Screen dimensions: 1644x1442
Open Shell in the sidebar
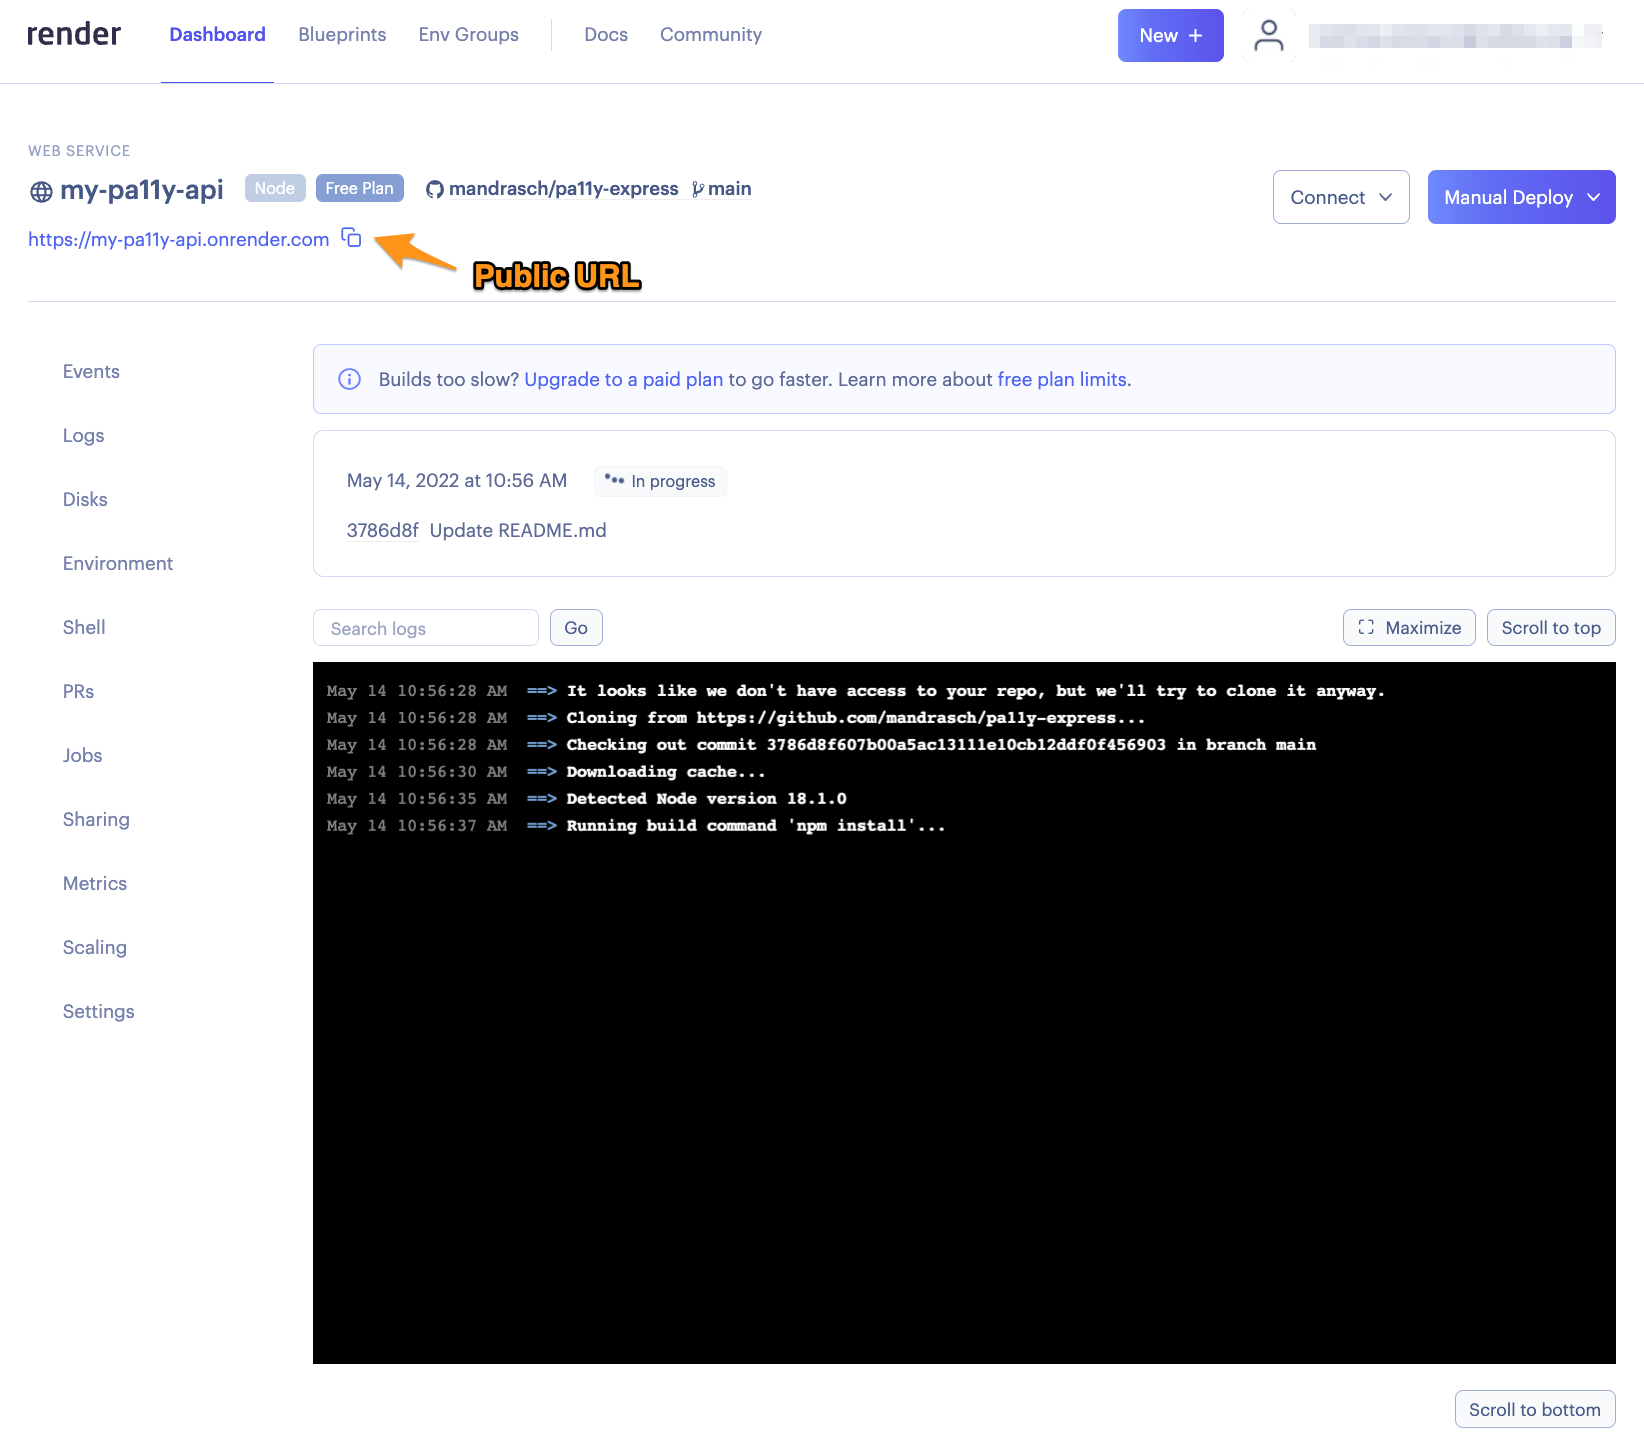point(84,627)
